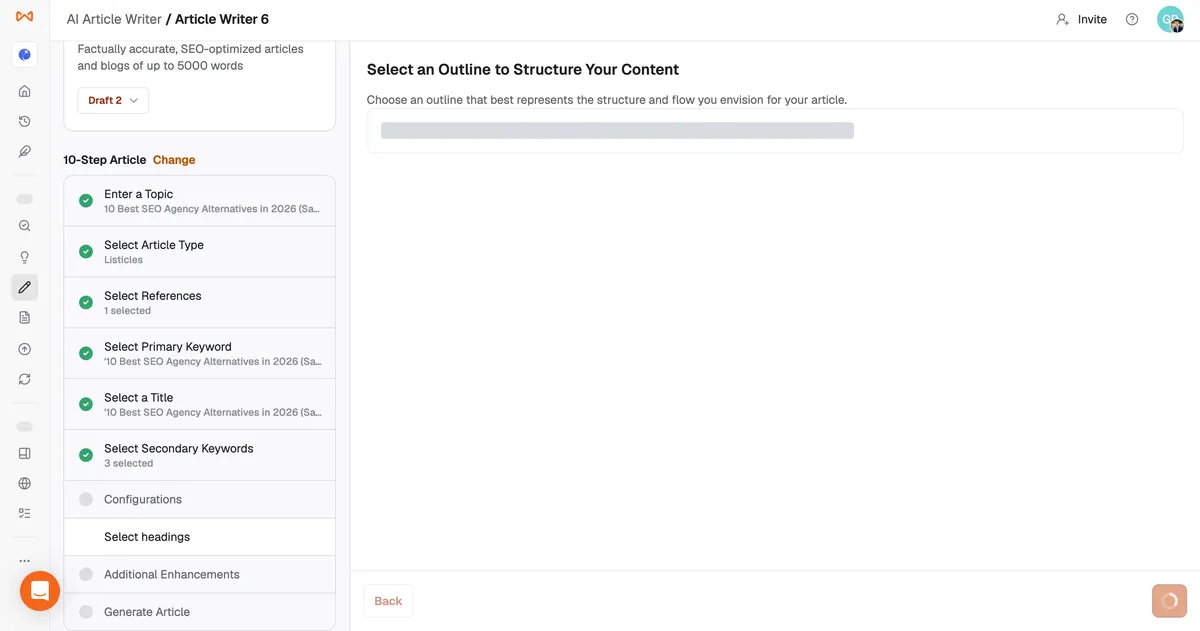The height and width of the screenshot is (631, 1200).
Task: Click the globe icon in sidebar
Action: click(25, 483)
